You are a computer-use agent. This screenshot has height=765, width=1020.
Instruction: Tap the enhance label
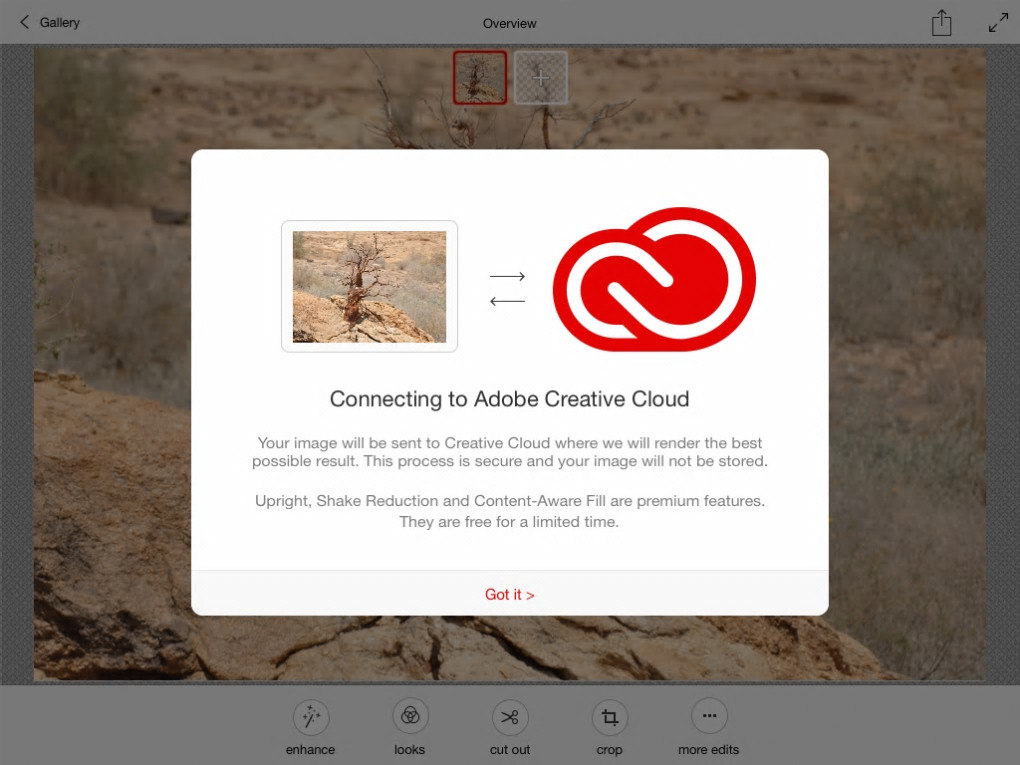point(310,749)
